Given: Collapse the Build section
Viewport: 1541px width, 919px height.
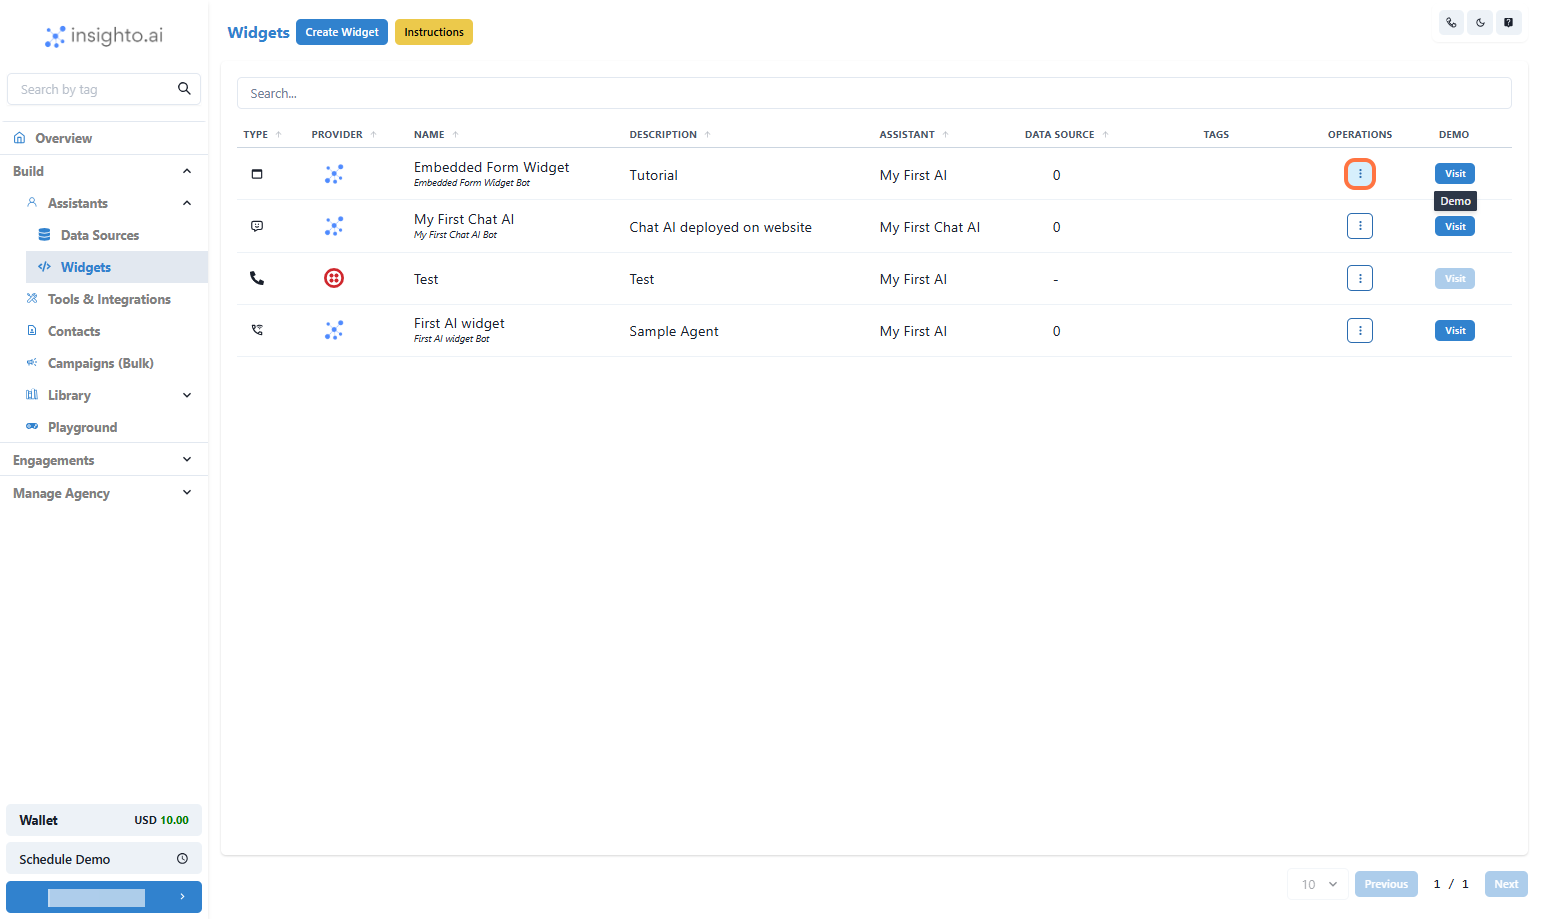Looking at the screenshot, I should (187, 171).
